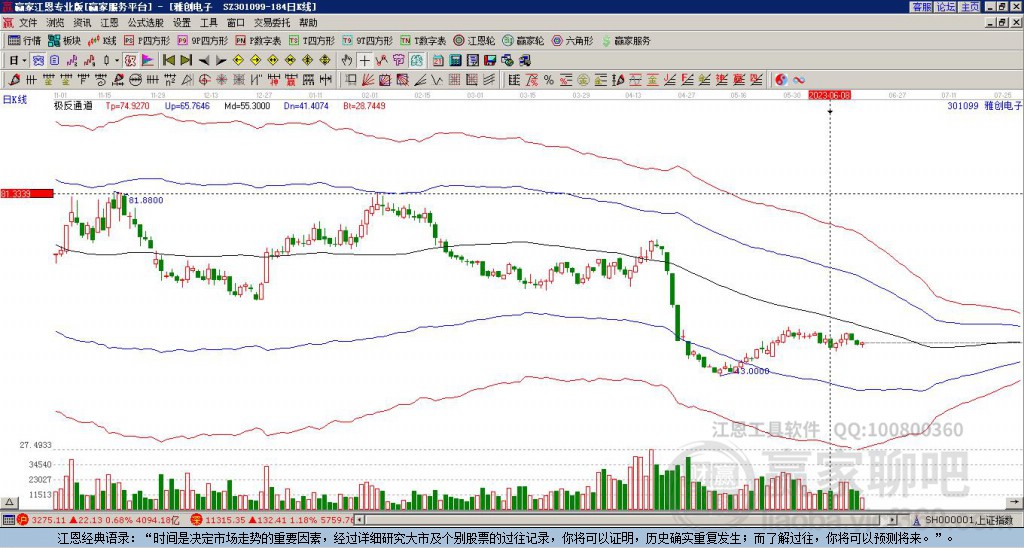Viewport: 1024px width, 548px height.
Task: Open the calendar date icon
Action: coord(438,61)
